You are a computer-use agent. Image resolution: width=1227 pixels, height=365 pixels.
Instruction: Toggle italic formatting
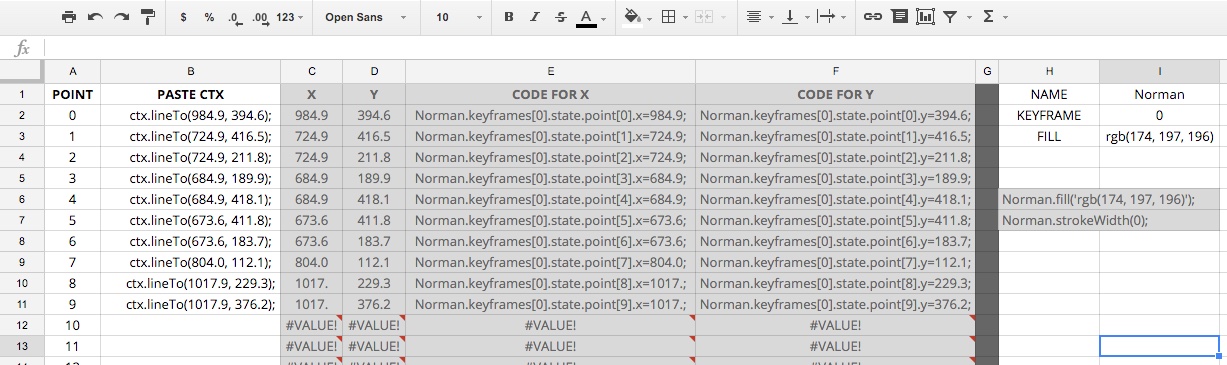point(534,17)
